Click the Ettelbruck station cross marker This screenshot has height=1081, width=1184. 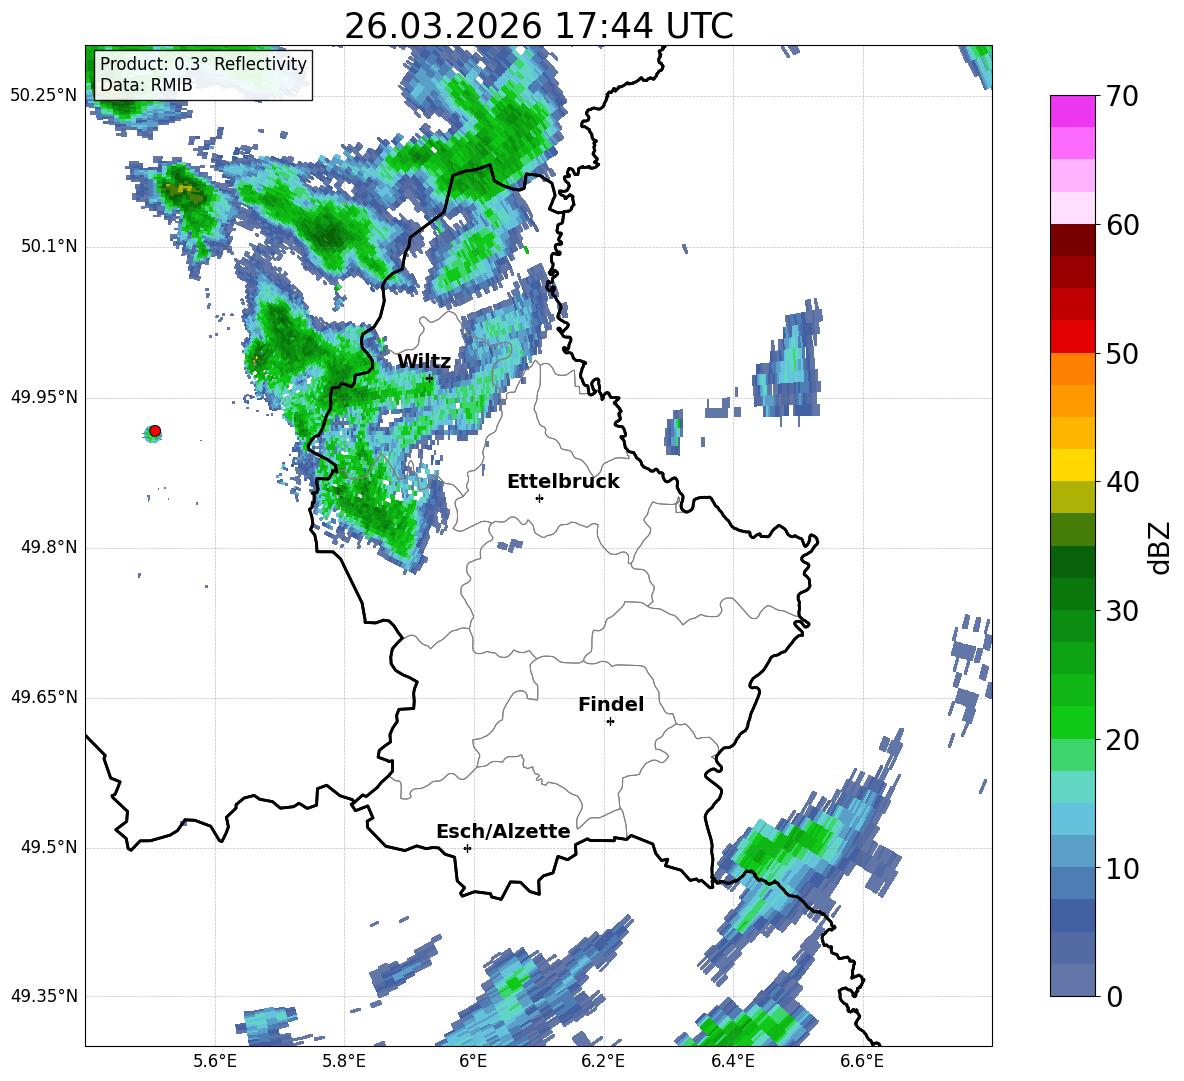click(539, 498)
